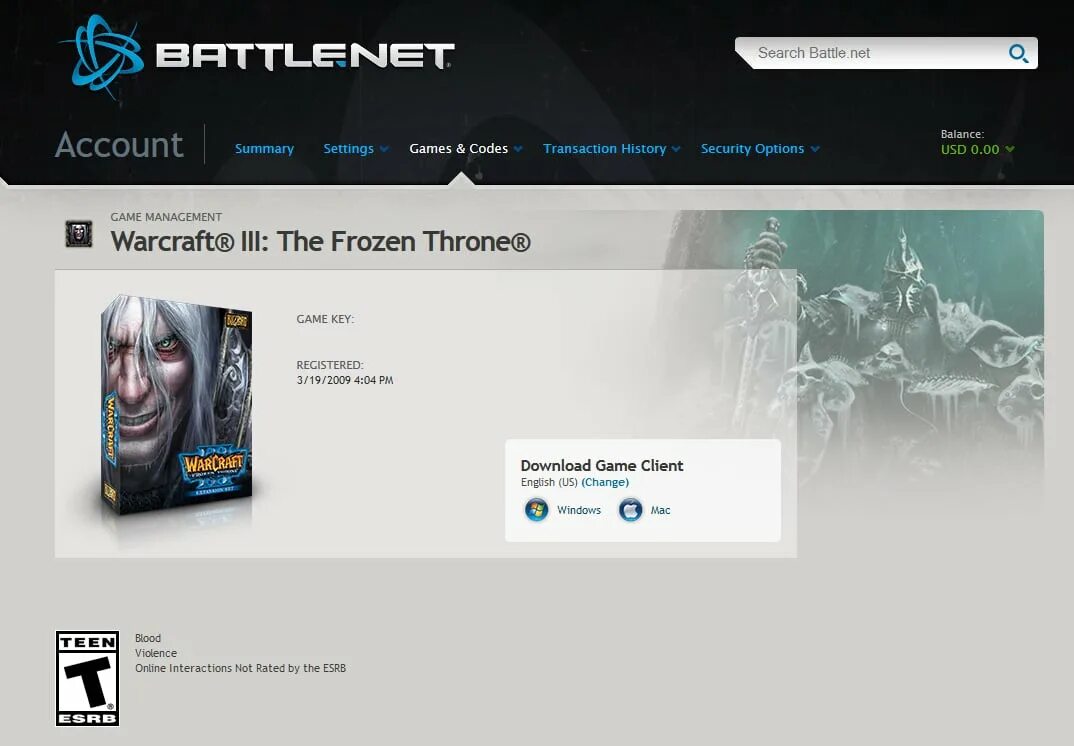Image resolution: width=1074 pixels, height=746 pixels.
Task: Click the Frozen Throne box art image
Action: point(177,406)
